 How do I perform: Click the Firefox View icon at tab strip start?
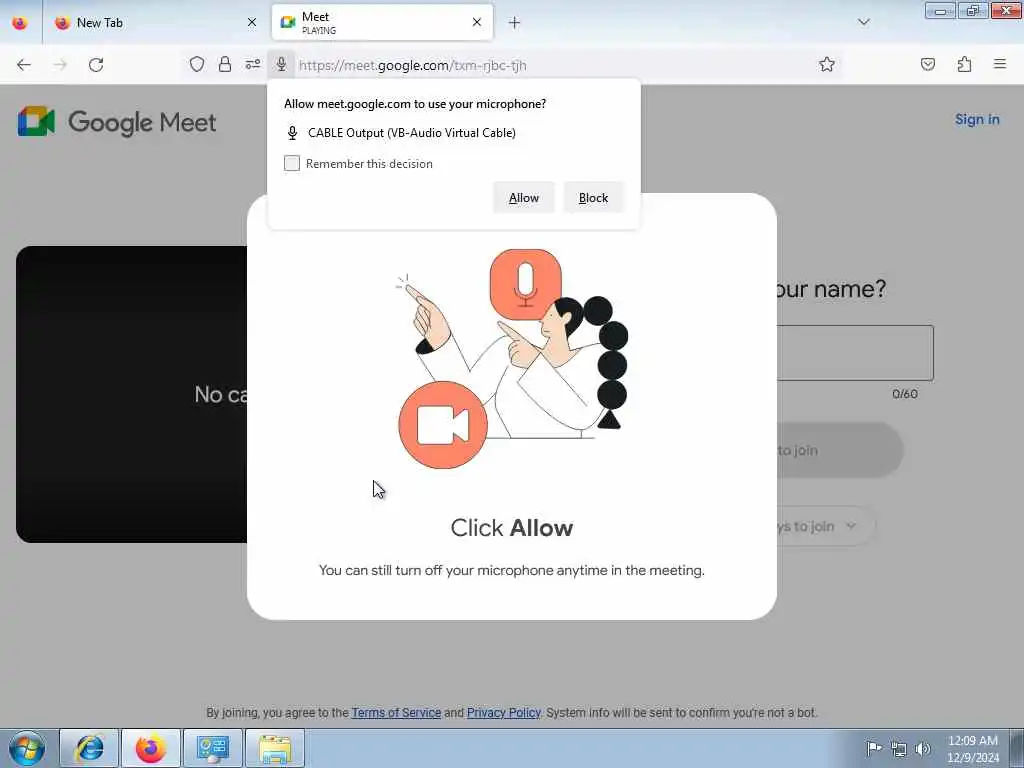(x=20, y=23)
